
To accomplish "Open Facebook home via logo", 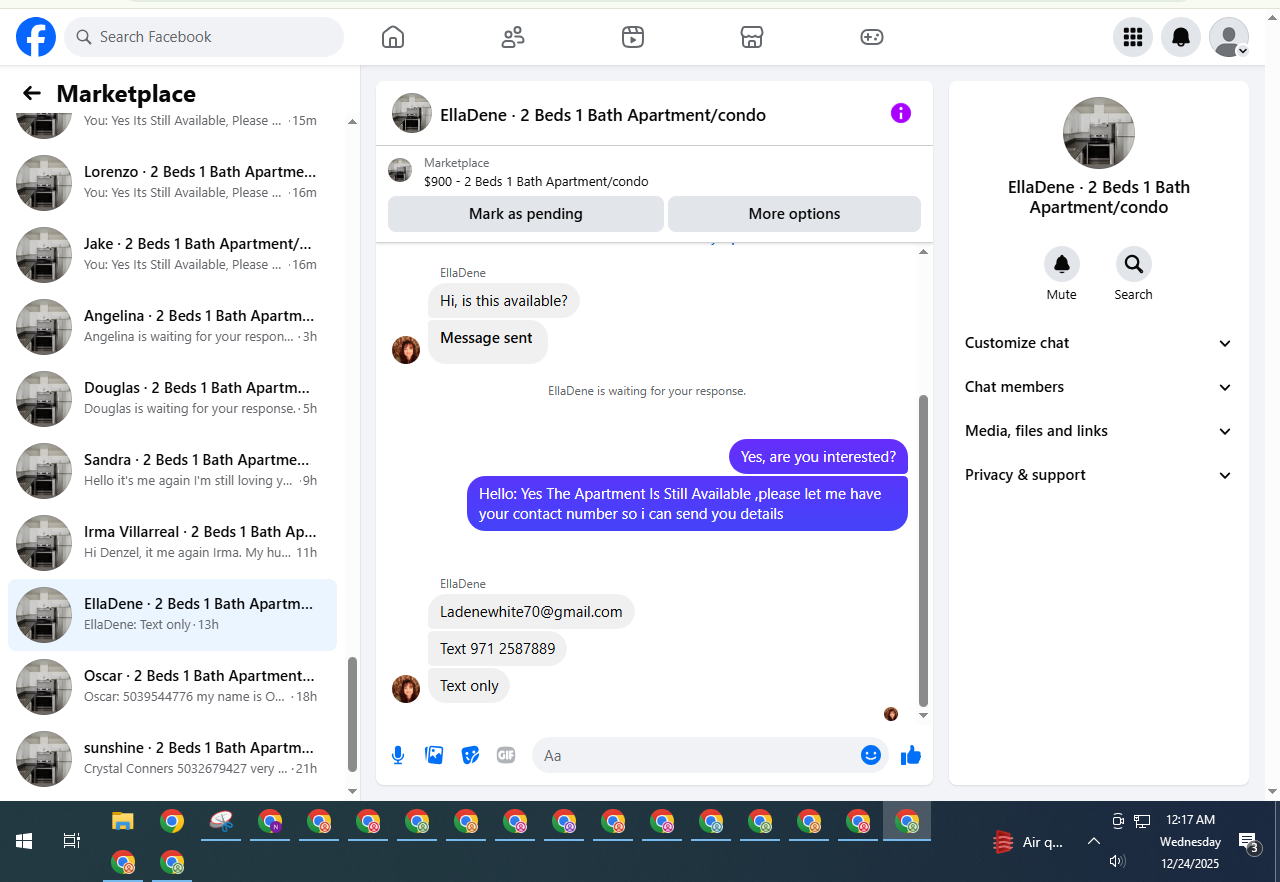I will [36, 37].
